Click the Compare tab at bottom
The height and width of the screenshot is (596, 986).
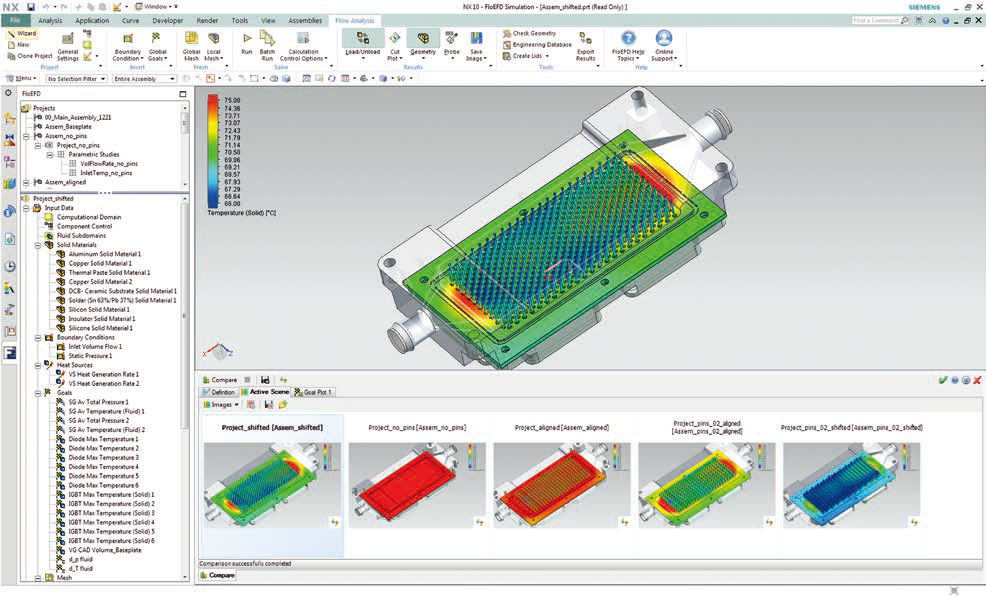pos(217,575)
